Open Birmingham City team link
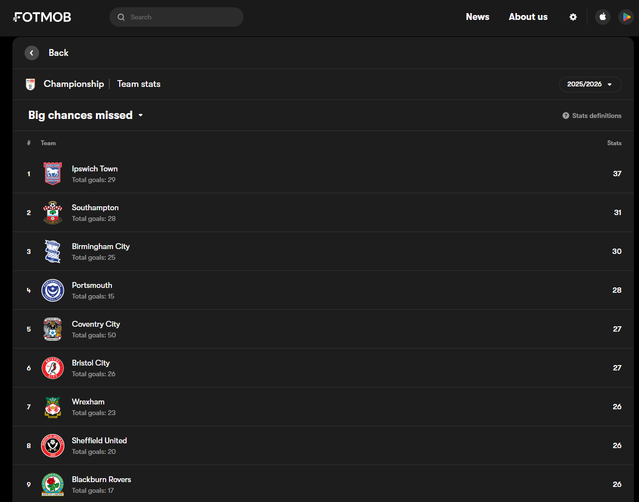This screenshot has width=639, height=502. [100, 246]
